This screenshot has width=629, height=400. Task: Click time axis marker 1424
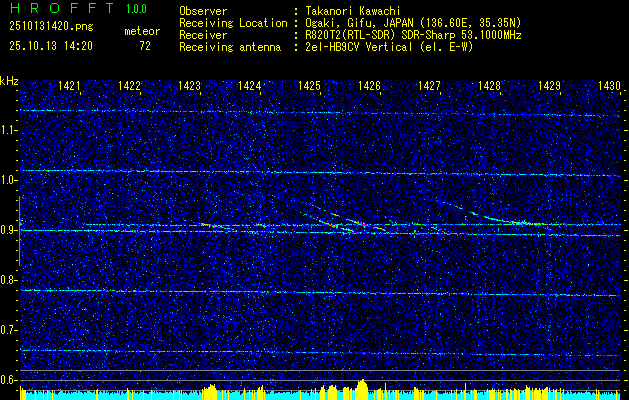250,85
